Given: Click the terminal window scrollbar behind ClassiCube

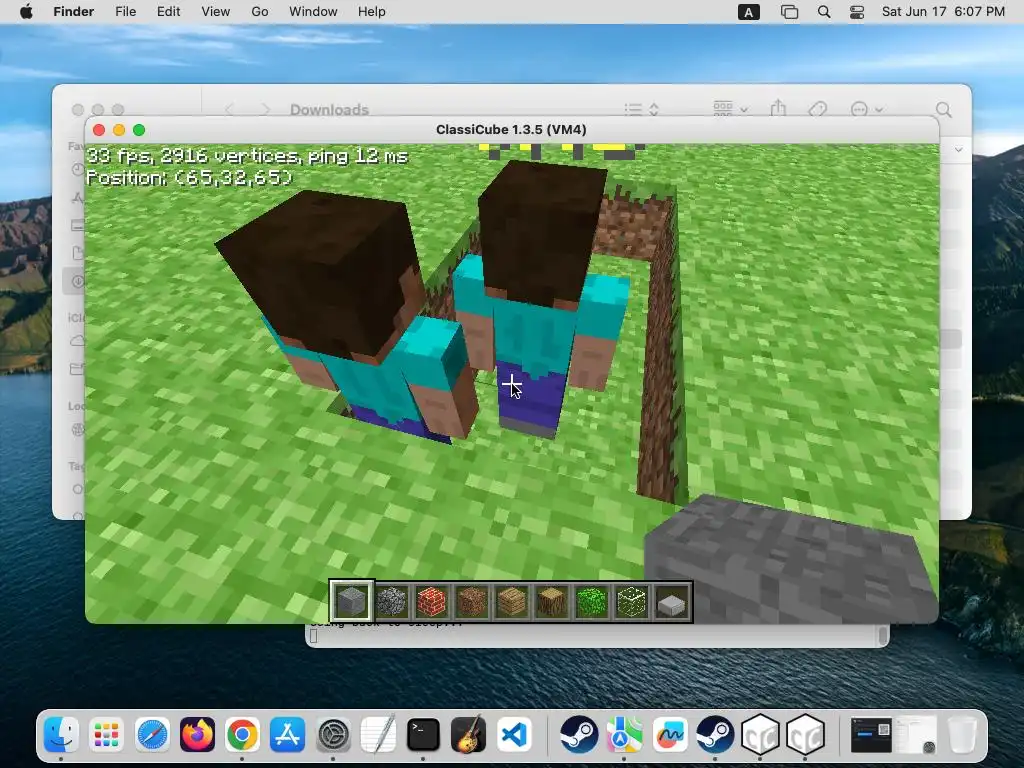Looking at the screenshot, I should pyautogui.click(x=883, y=635).
